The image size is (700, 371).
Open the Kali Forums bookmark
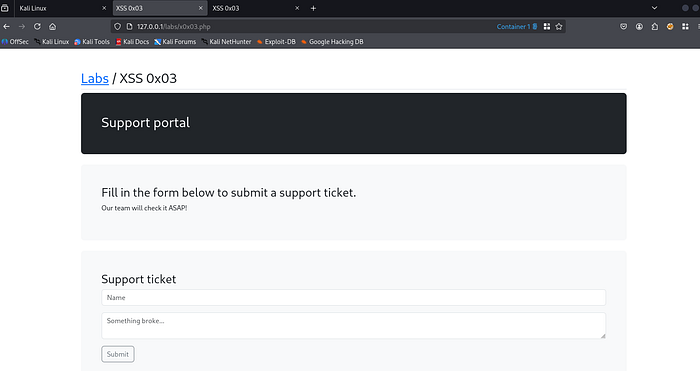click(x=175, y=42)
